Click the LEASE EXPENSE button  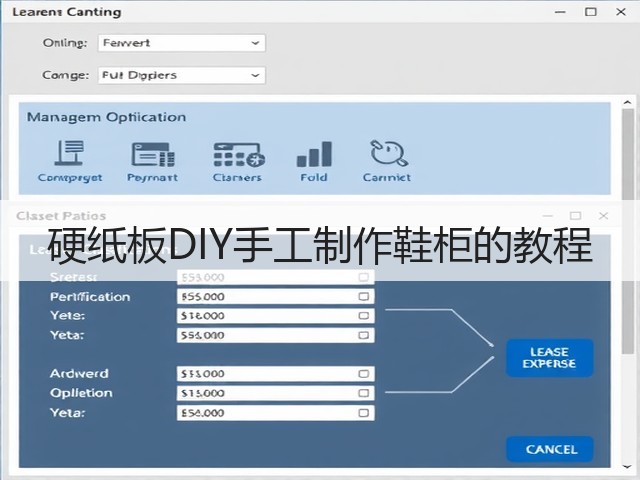(x=549, y=358)
